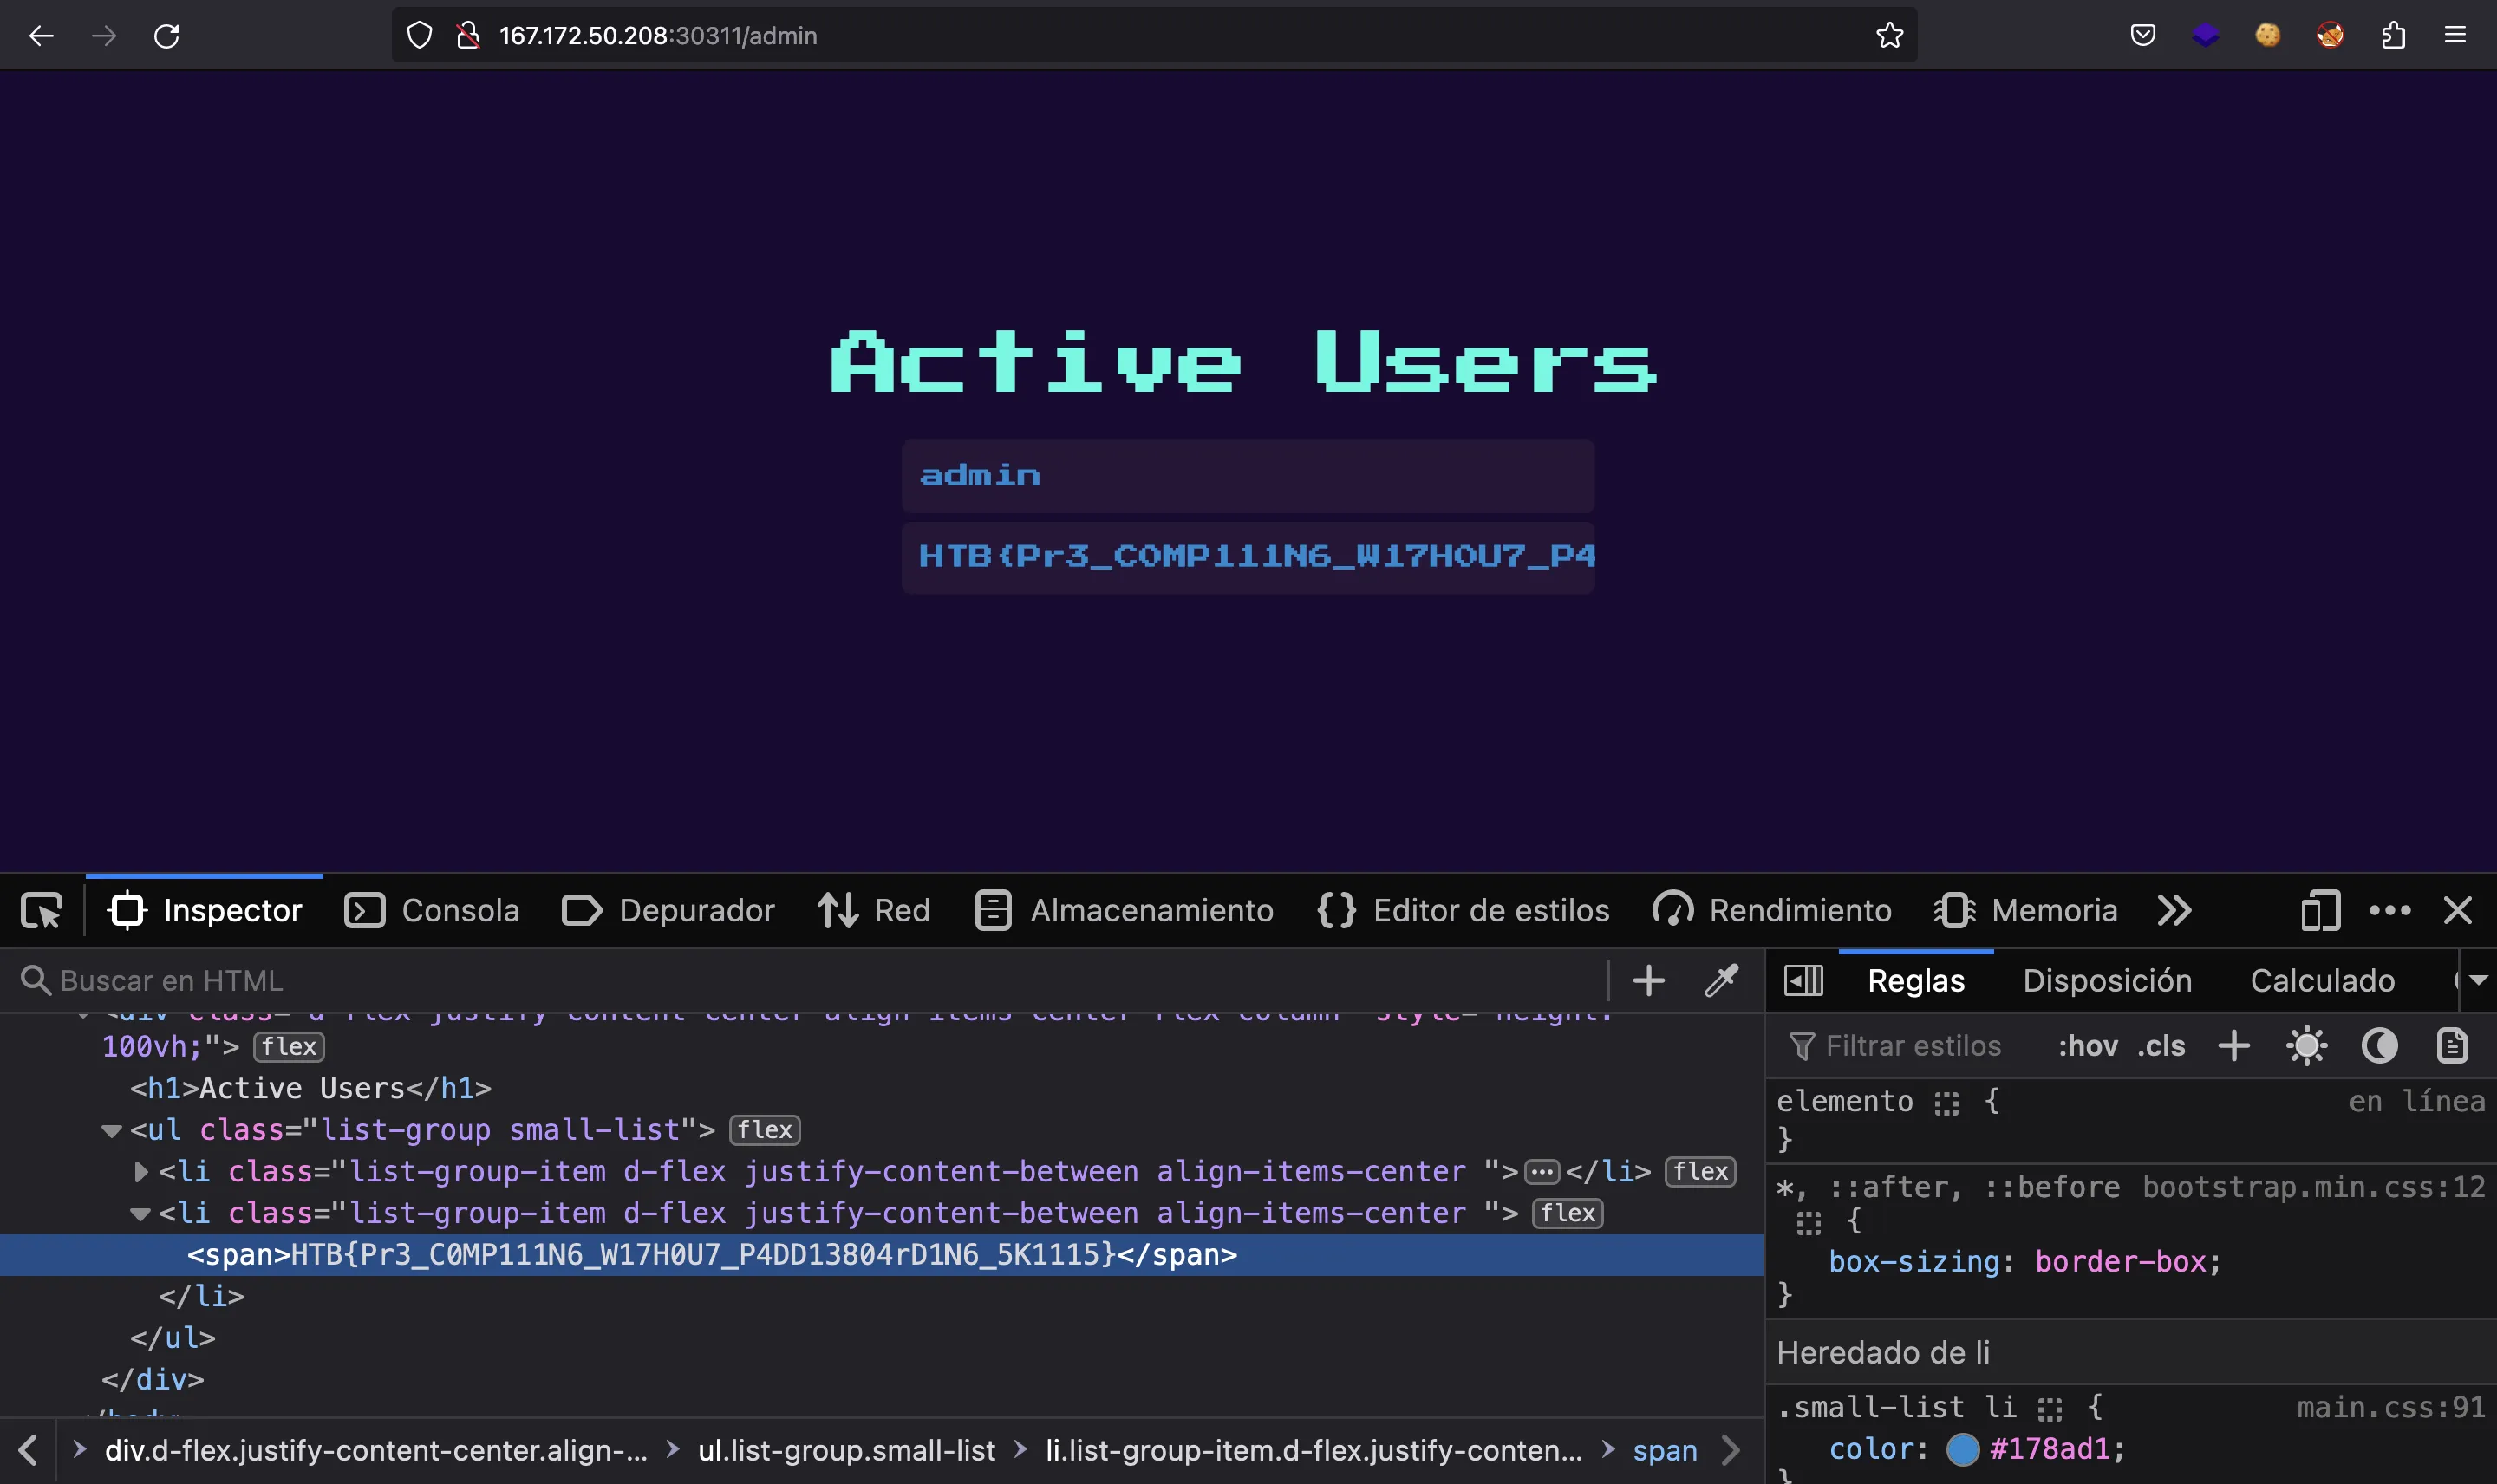This screenshot has height=1484, width=2497.
Task: Open the Almacenamiento tab
Action: click(x=1124, y=910)
